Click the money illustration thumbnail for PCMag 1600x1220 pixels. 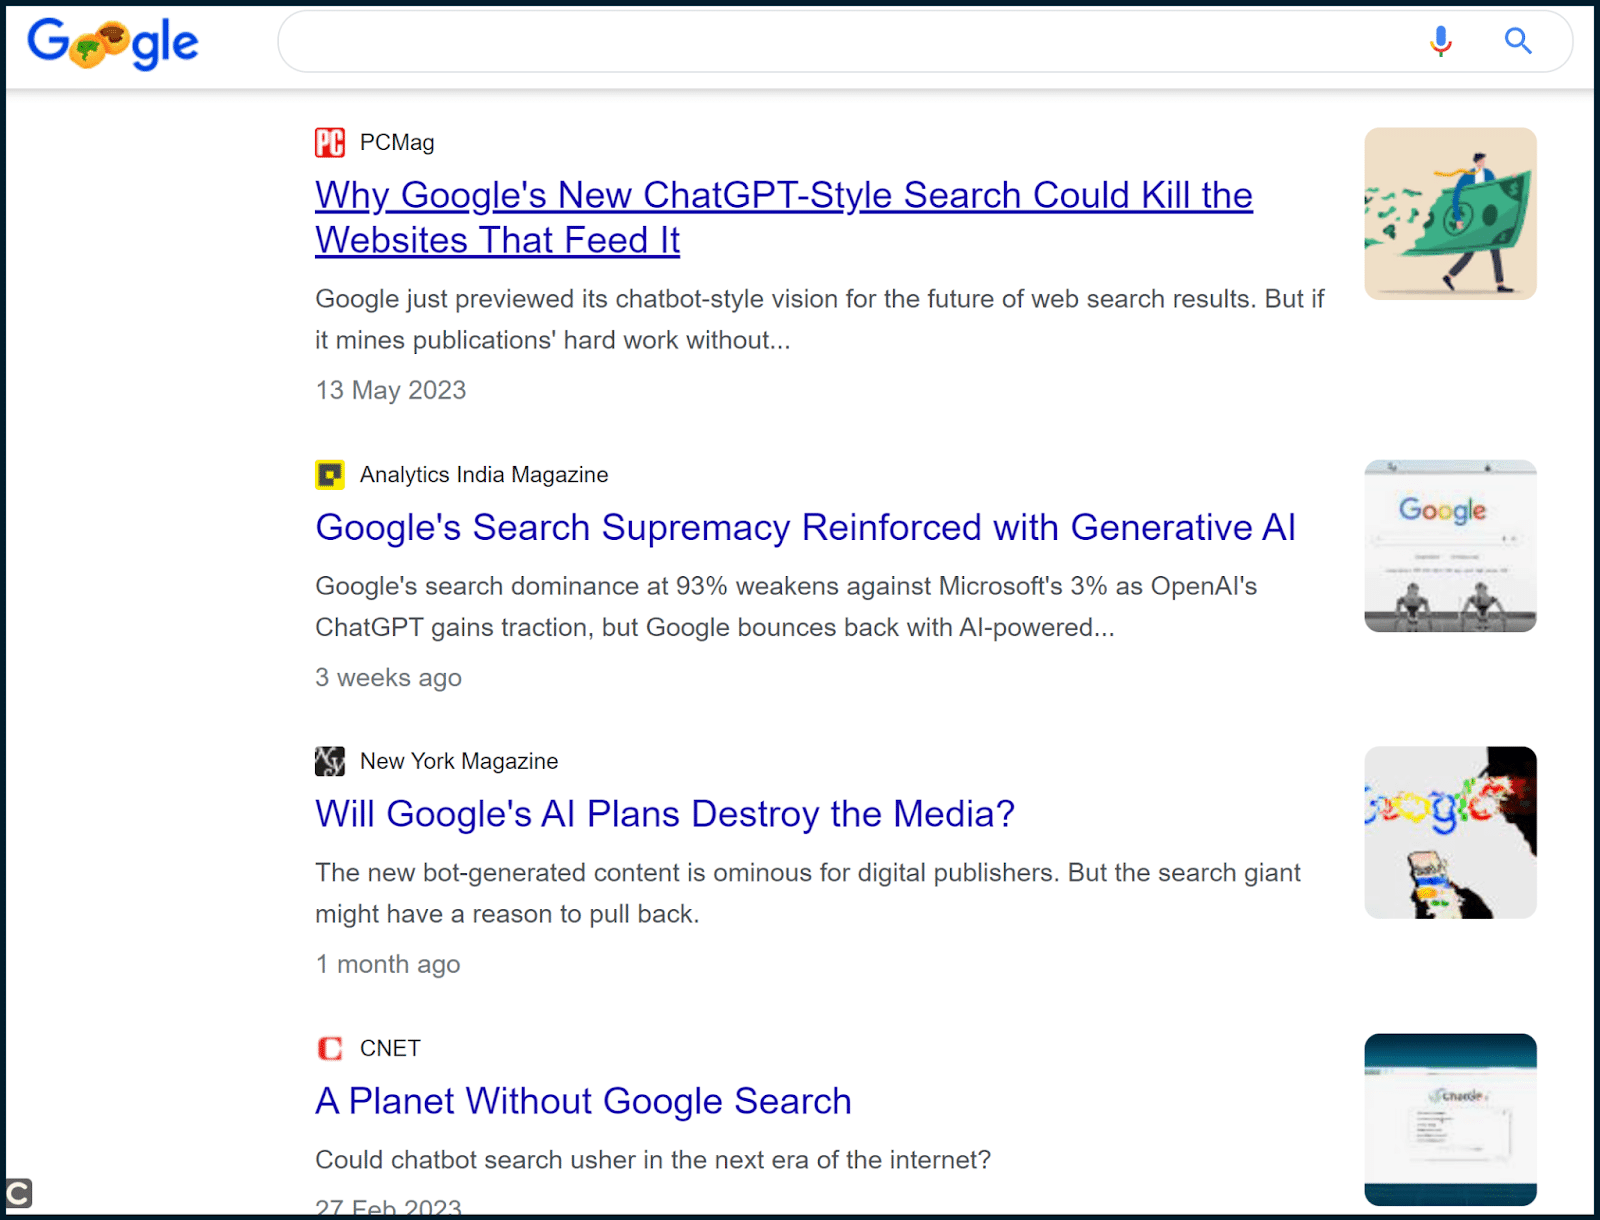(x=1450, y=213)
